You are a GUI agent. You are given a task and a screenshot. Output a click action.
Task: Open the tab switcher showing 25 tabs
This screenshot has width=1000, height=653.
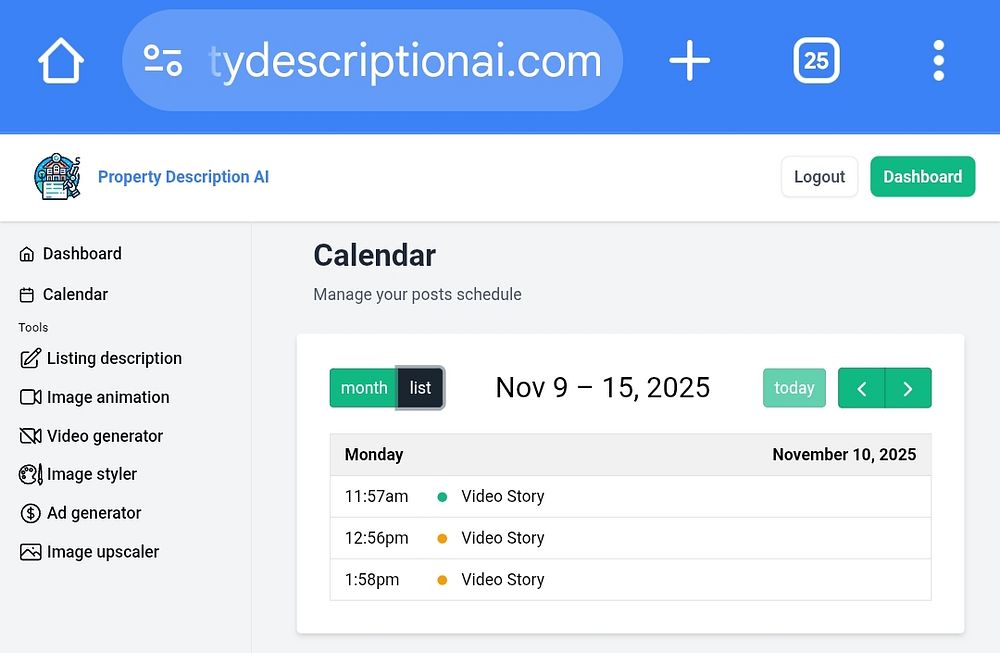[816, 61]
